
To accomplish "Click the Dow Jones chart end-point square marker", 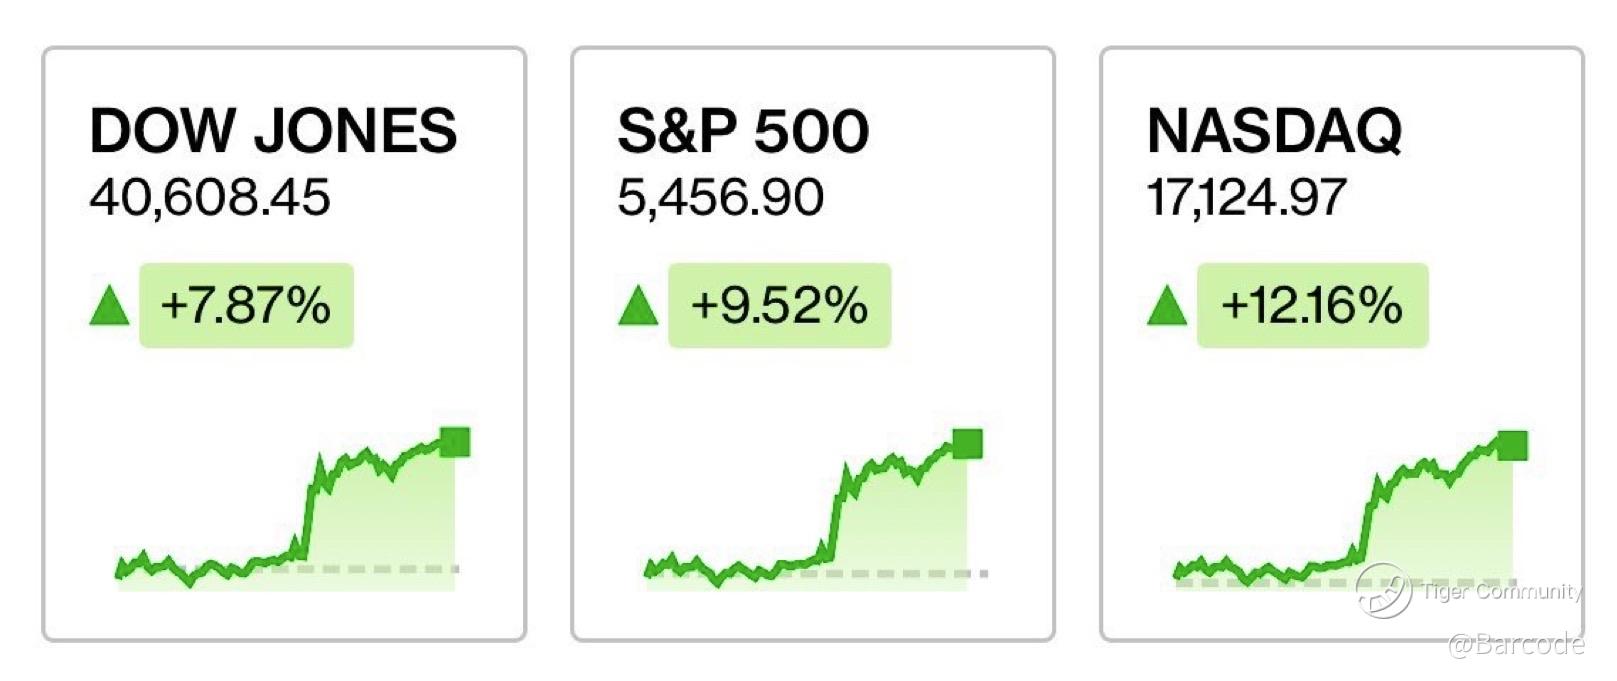I will click(455, 441).
